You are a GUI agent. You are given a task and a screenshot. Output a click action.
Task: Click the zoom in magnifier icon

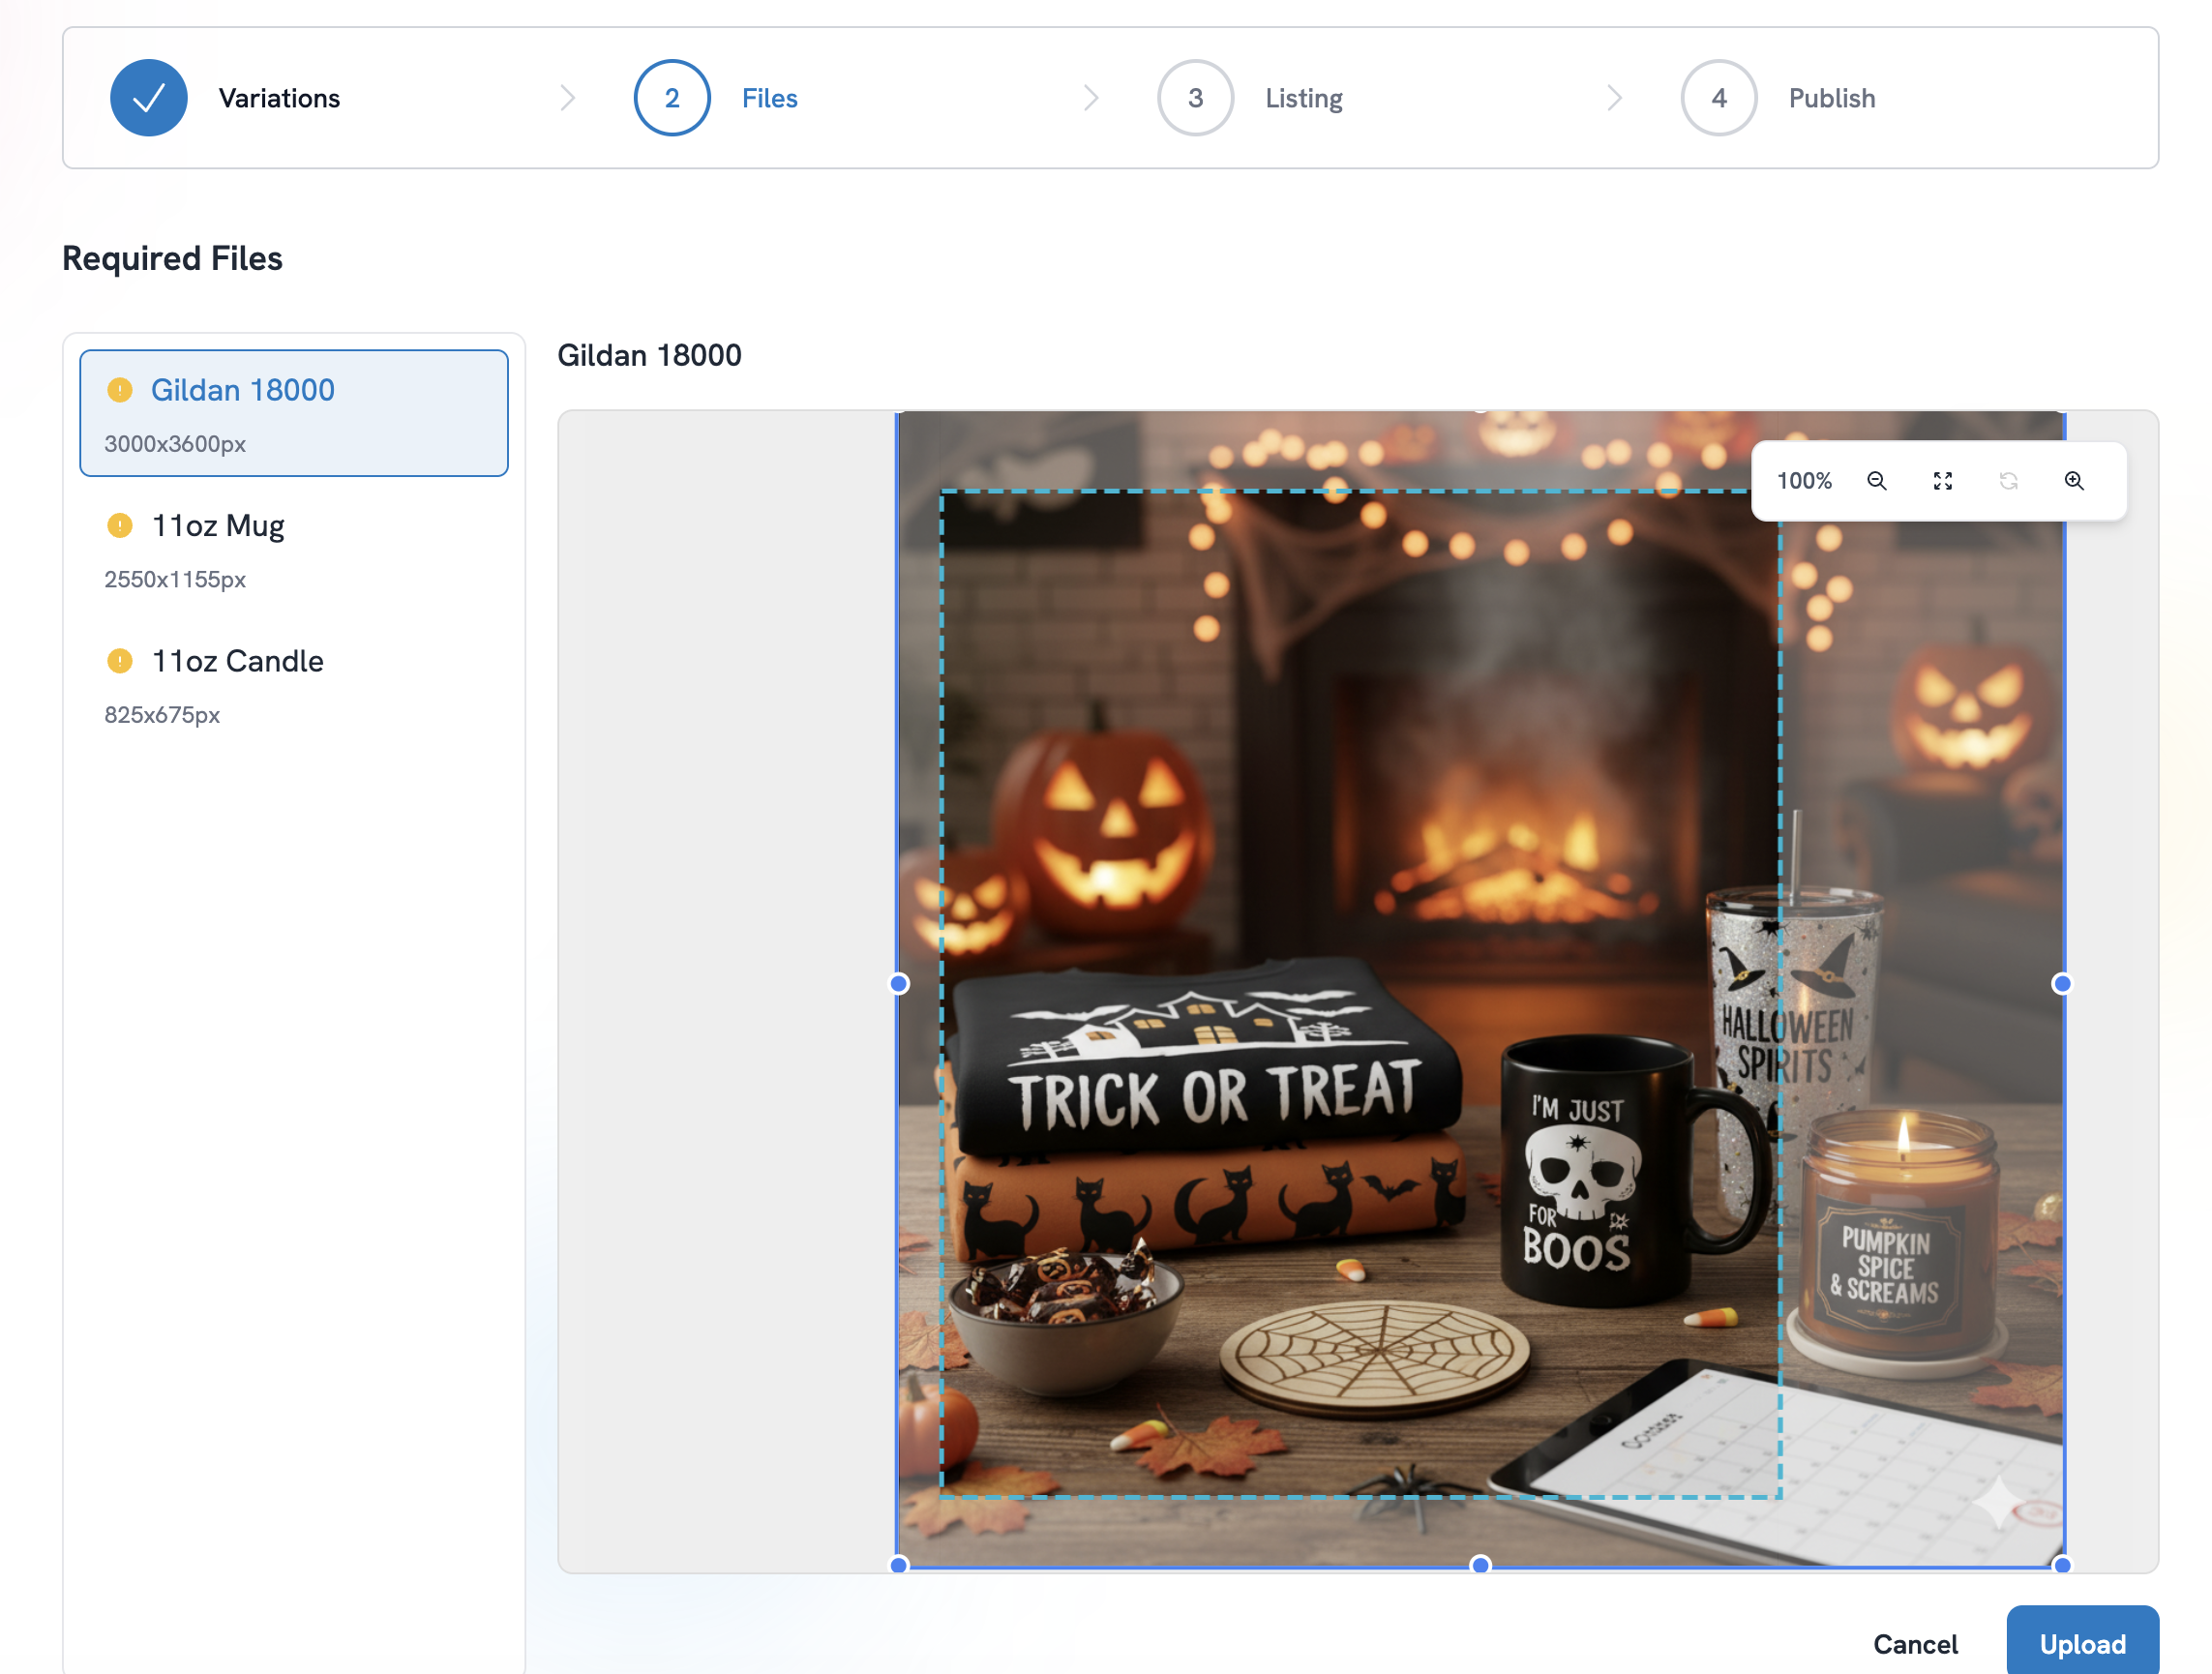pos(2074,481)
